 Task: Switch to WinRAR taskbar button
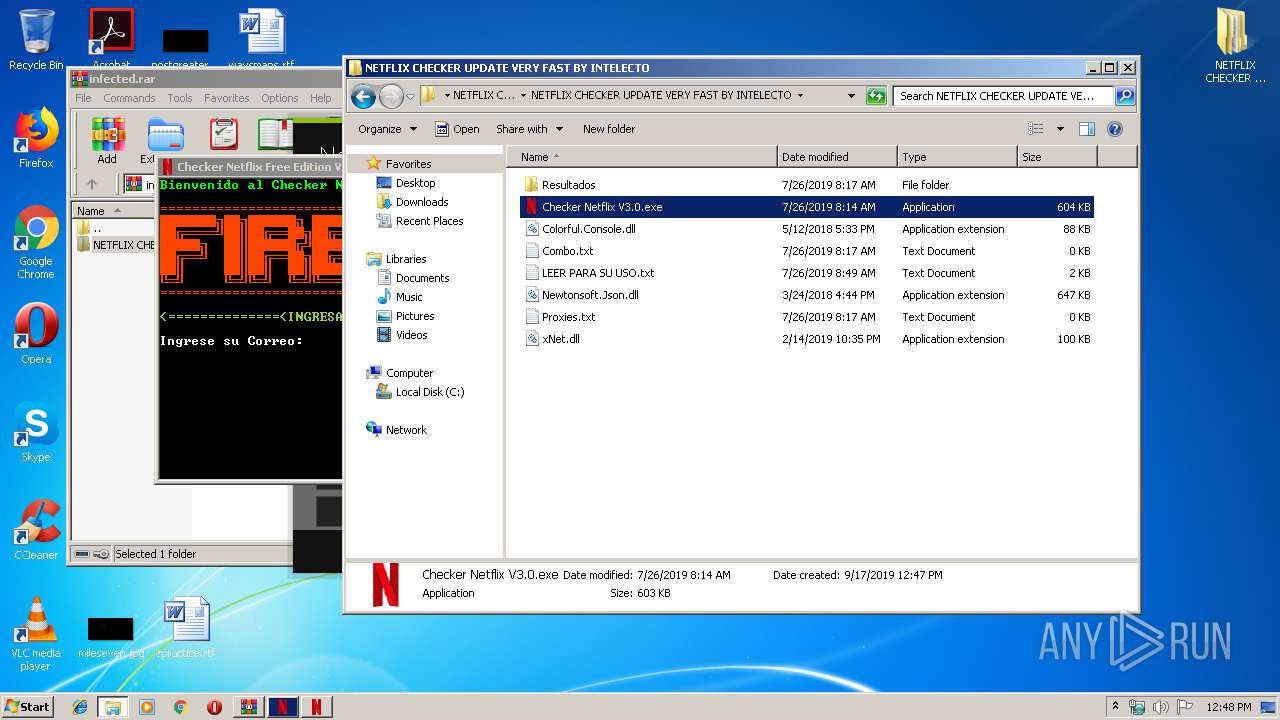pyautogui.click(x=249, y=707)
